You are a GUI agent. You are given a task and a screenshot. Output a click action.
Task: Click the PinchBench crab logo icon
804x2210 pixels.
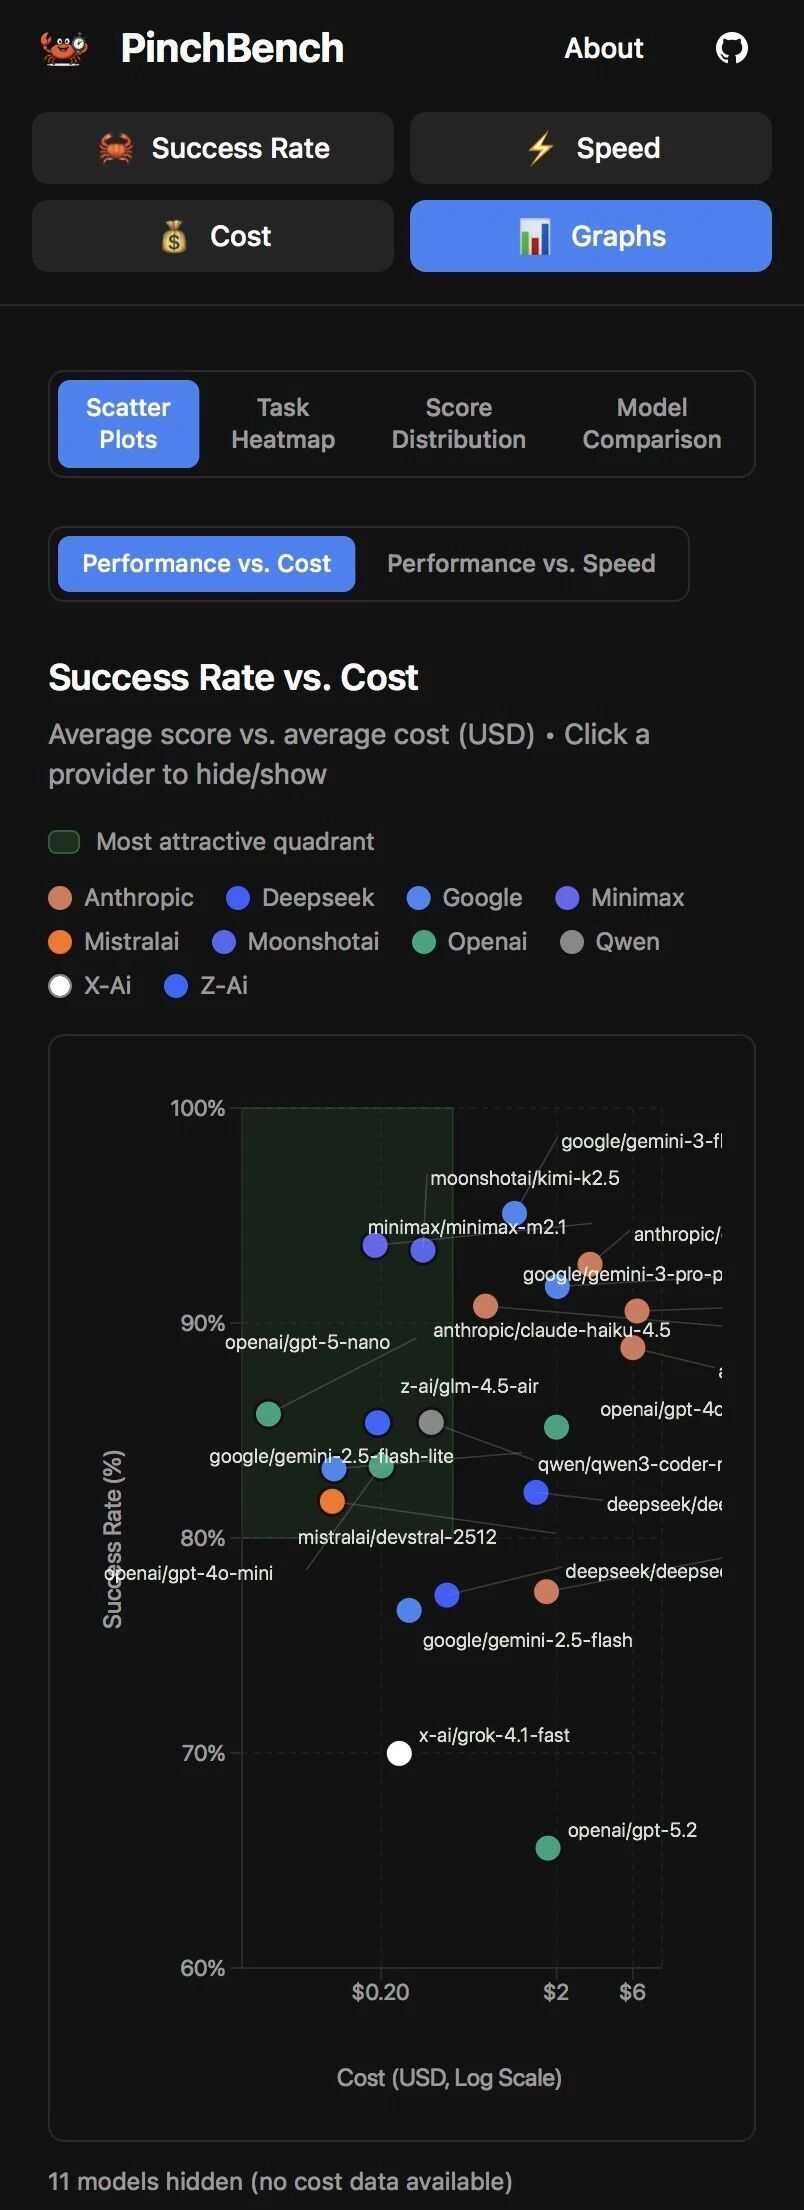pos(64,48)
